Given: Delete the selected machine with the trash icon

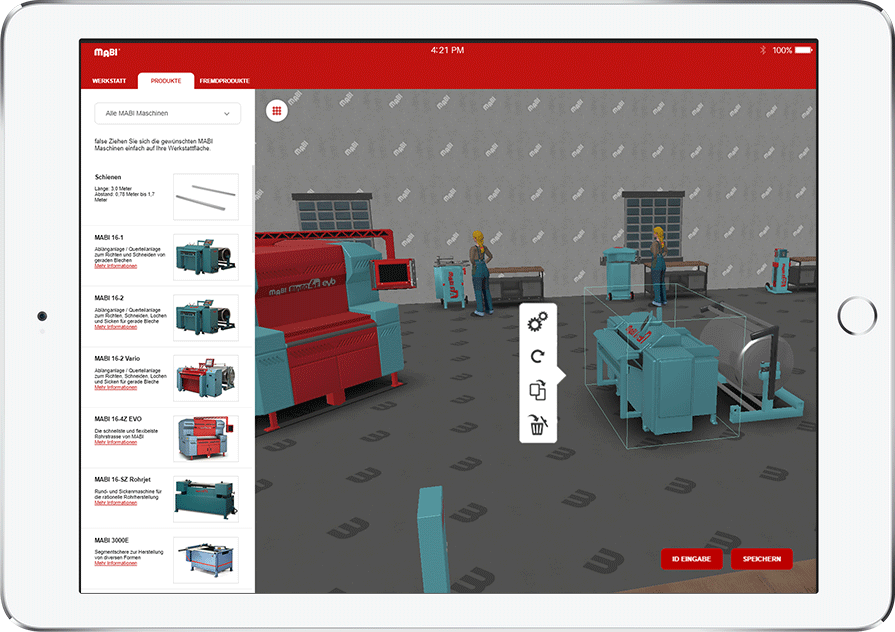Looking at the screenshot, I should point(537,425).
